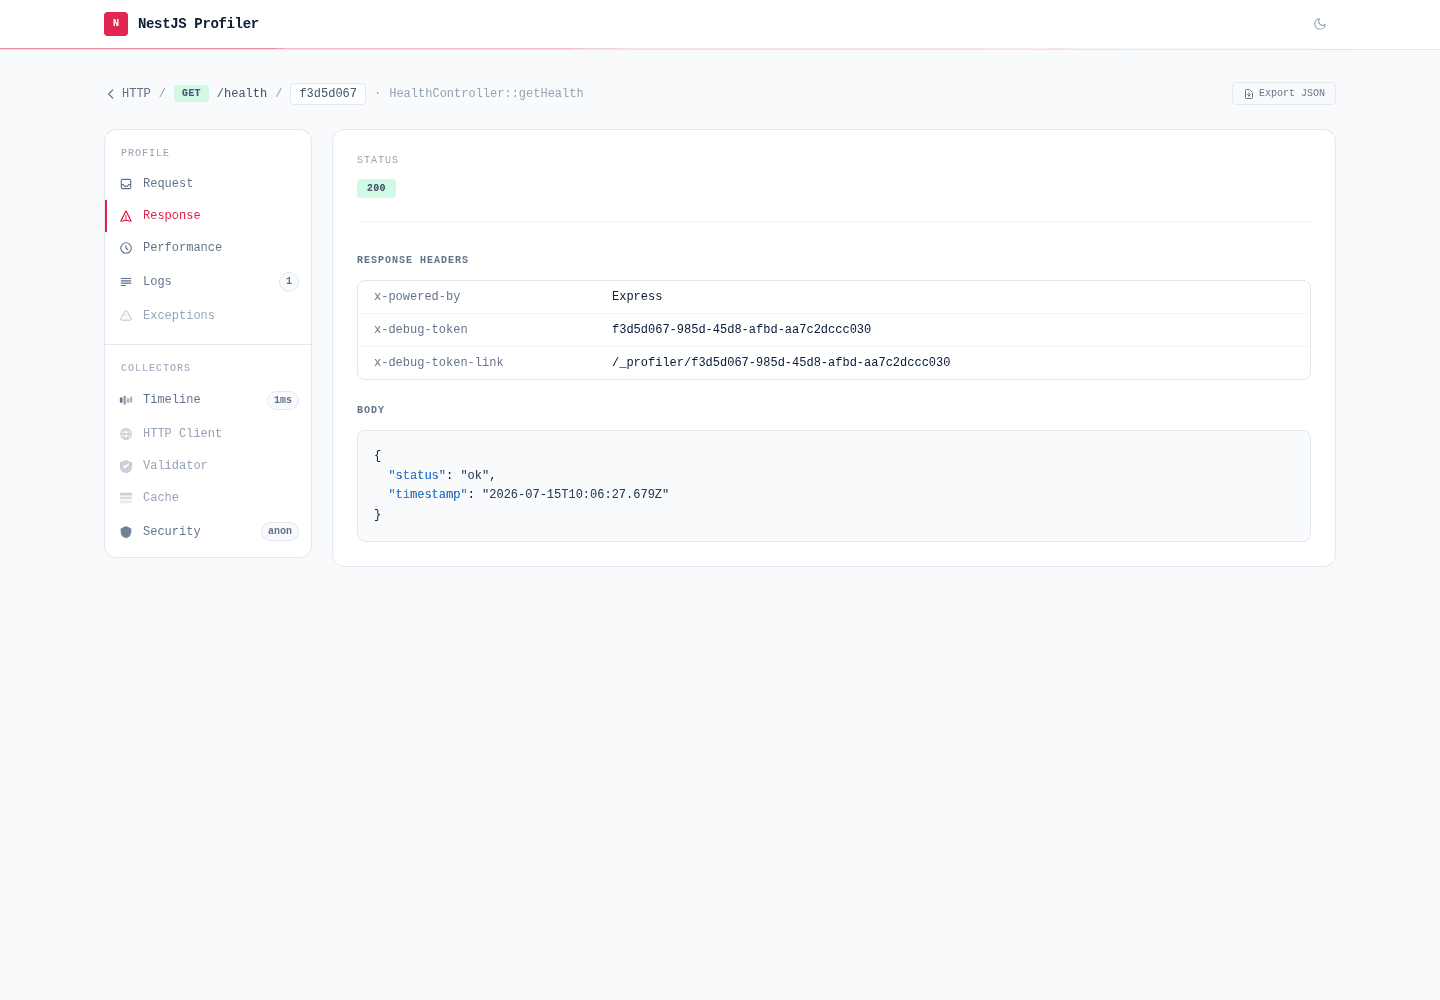Click the Timeline bars icon
This screenshot has height=1000, width=1440.
coord(126,400)
